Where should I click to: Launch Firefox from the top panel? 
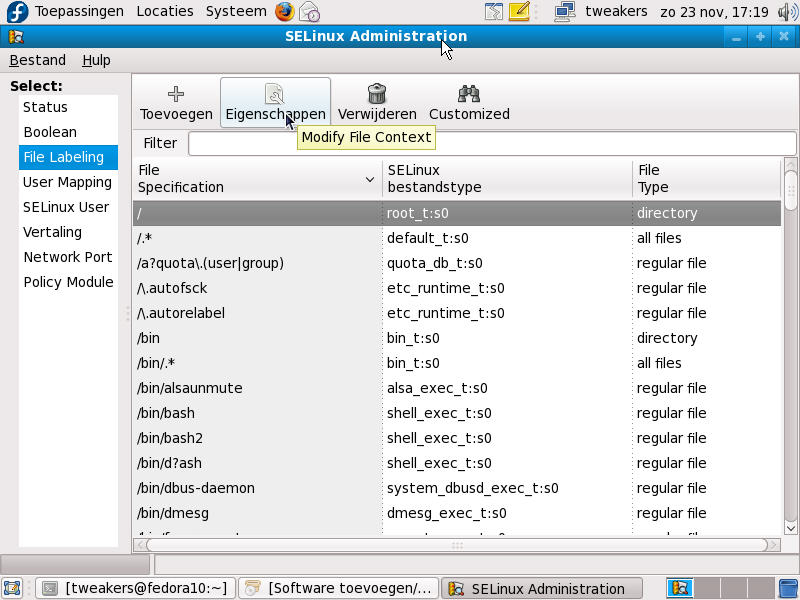click(285, 11)
